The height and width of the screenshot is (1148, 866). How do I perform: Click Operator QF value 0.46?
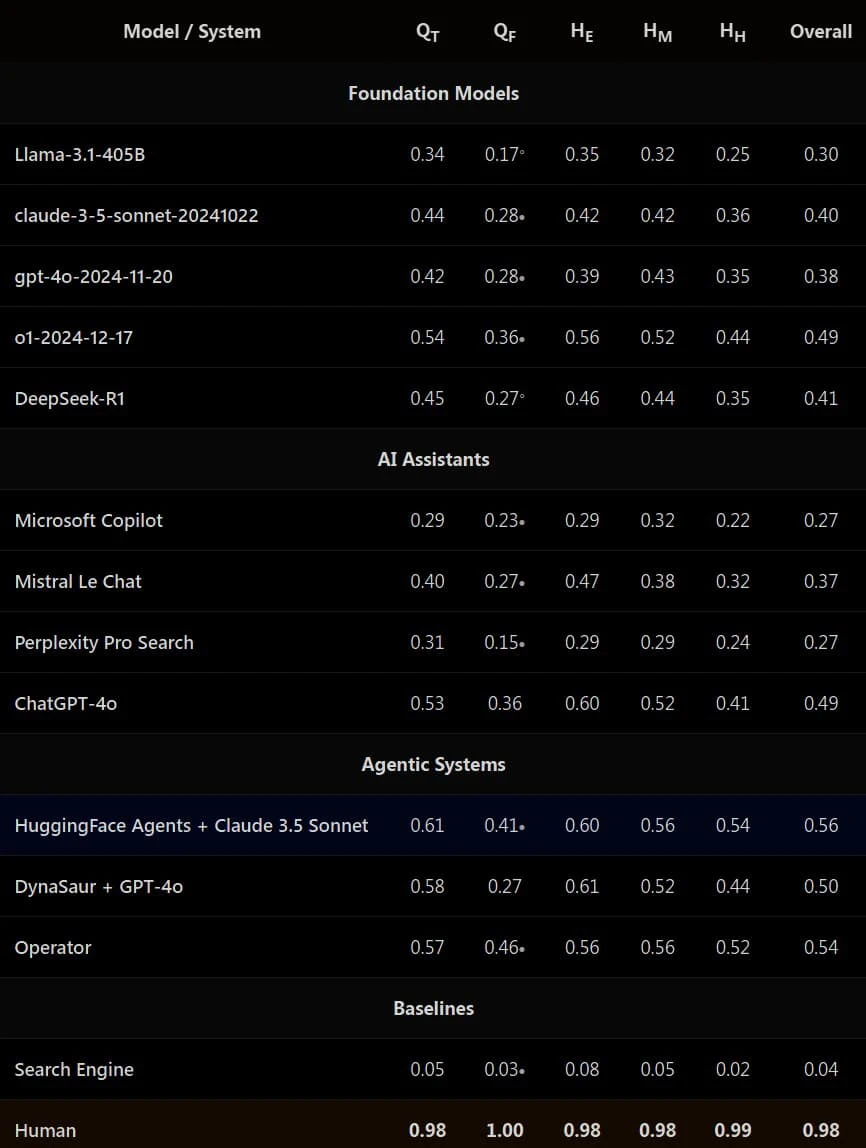504,947
